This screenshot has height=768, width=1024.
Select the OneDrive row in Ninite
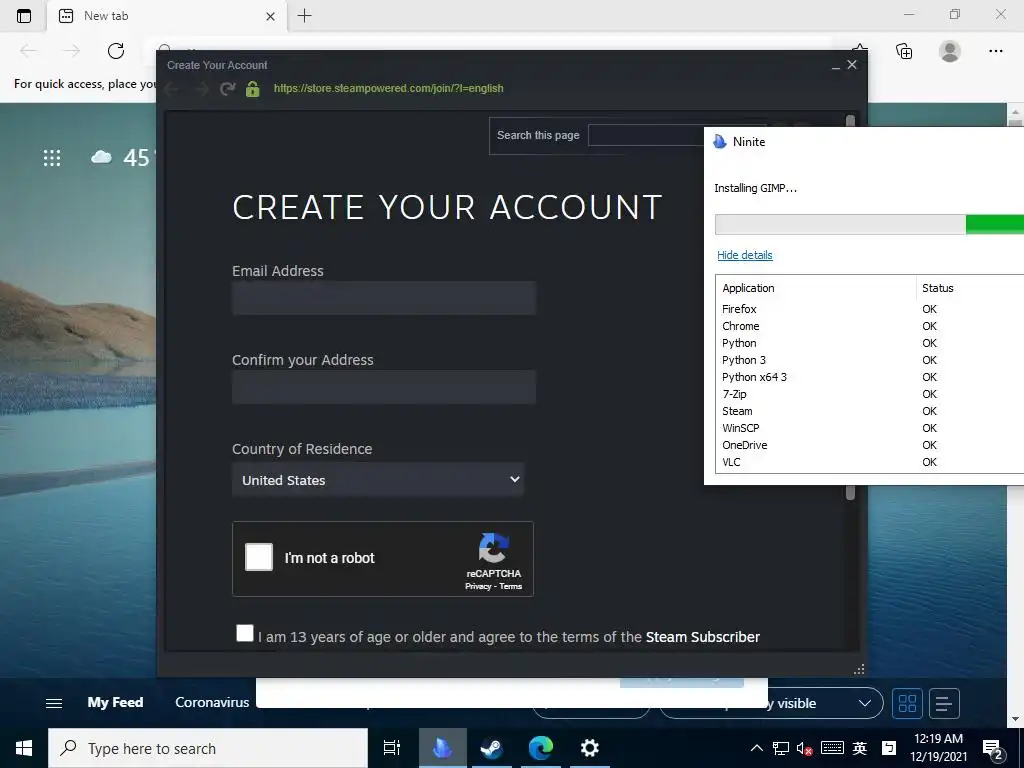point(870,445)
